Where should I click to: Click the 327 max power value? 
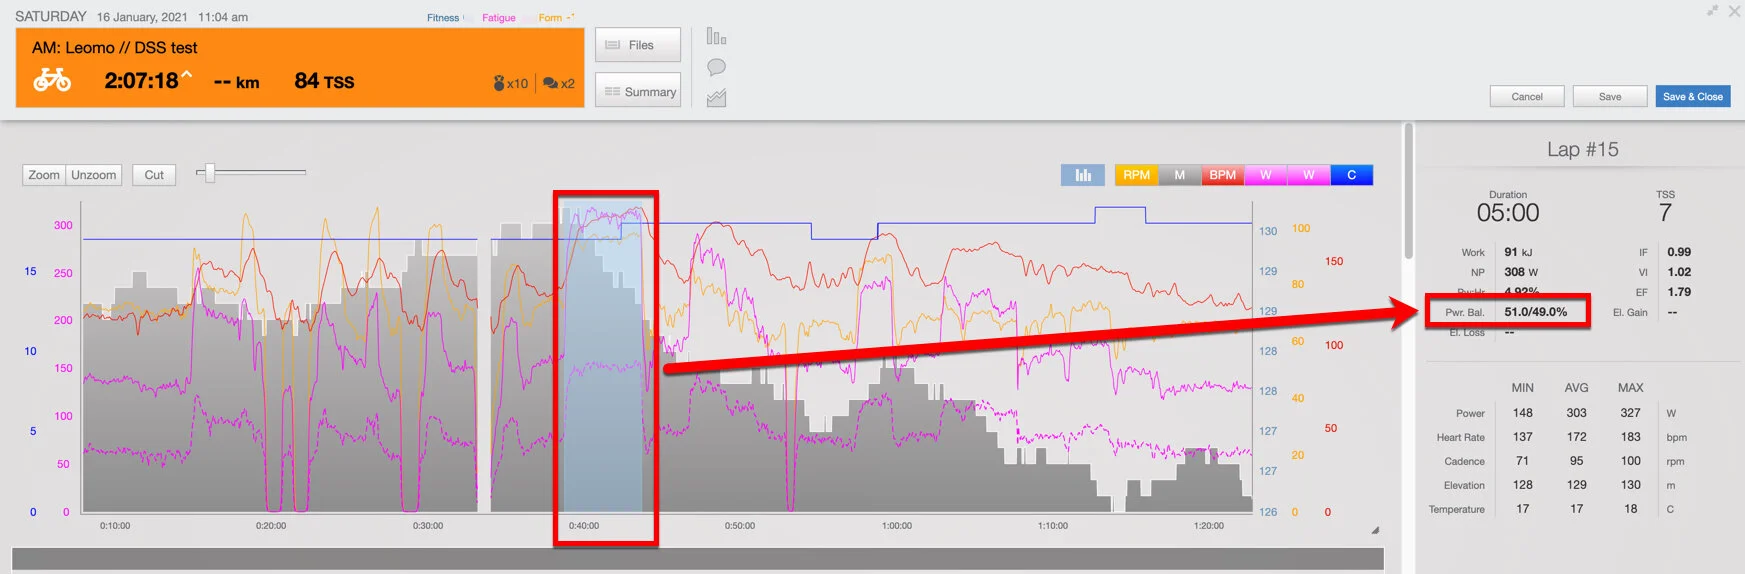(1630, 413)
